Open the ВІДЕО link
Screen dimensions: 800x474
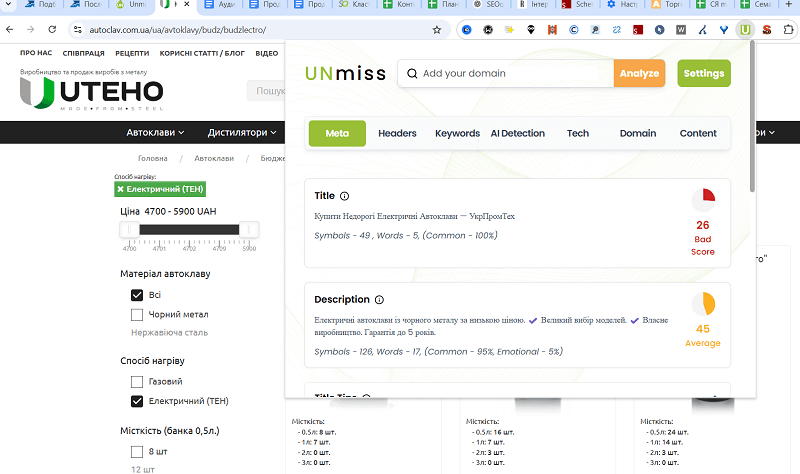267,53
